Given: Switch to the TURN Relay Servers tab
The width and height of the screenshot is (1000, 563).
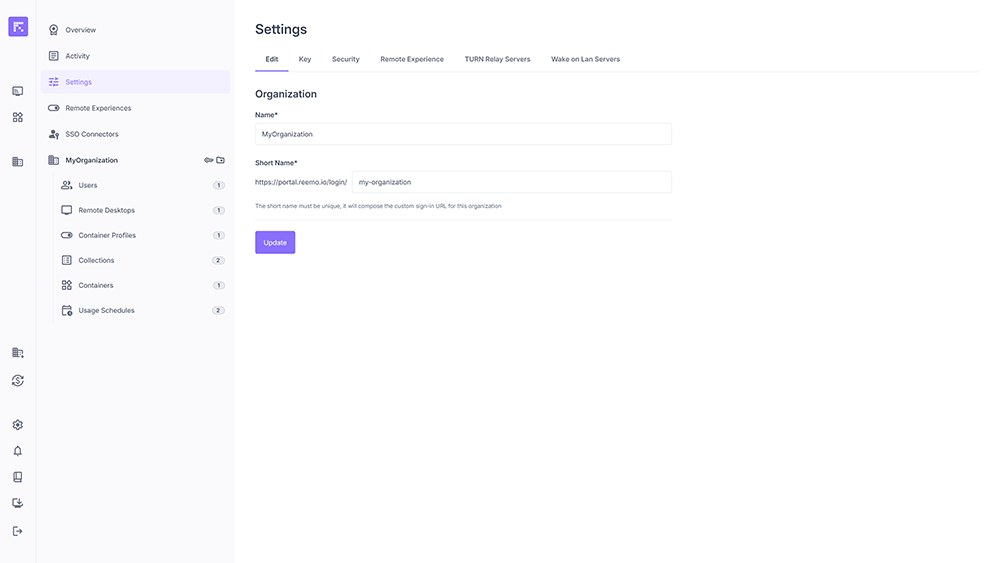Looking at the screenshot, I should coord(497,59).
